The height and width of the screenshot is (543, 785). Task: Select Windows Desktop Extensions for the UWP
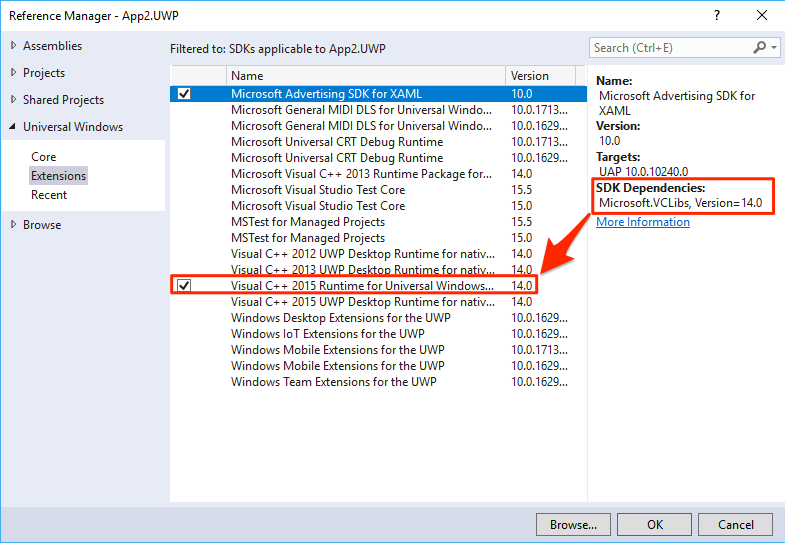(x=378, y=318)
